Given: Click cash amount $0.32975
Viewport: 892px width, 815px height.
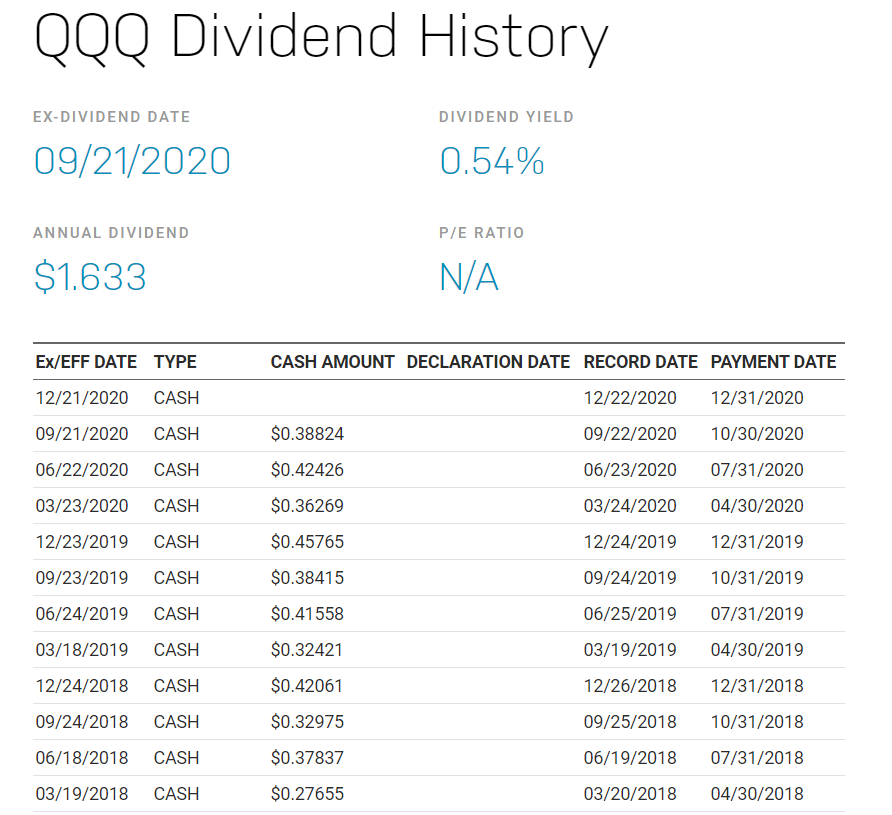Looking at the screenshot, I should pyautogui.click(x=307, y=722).
